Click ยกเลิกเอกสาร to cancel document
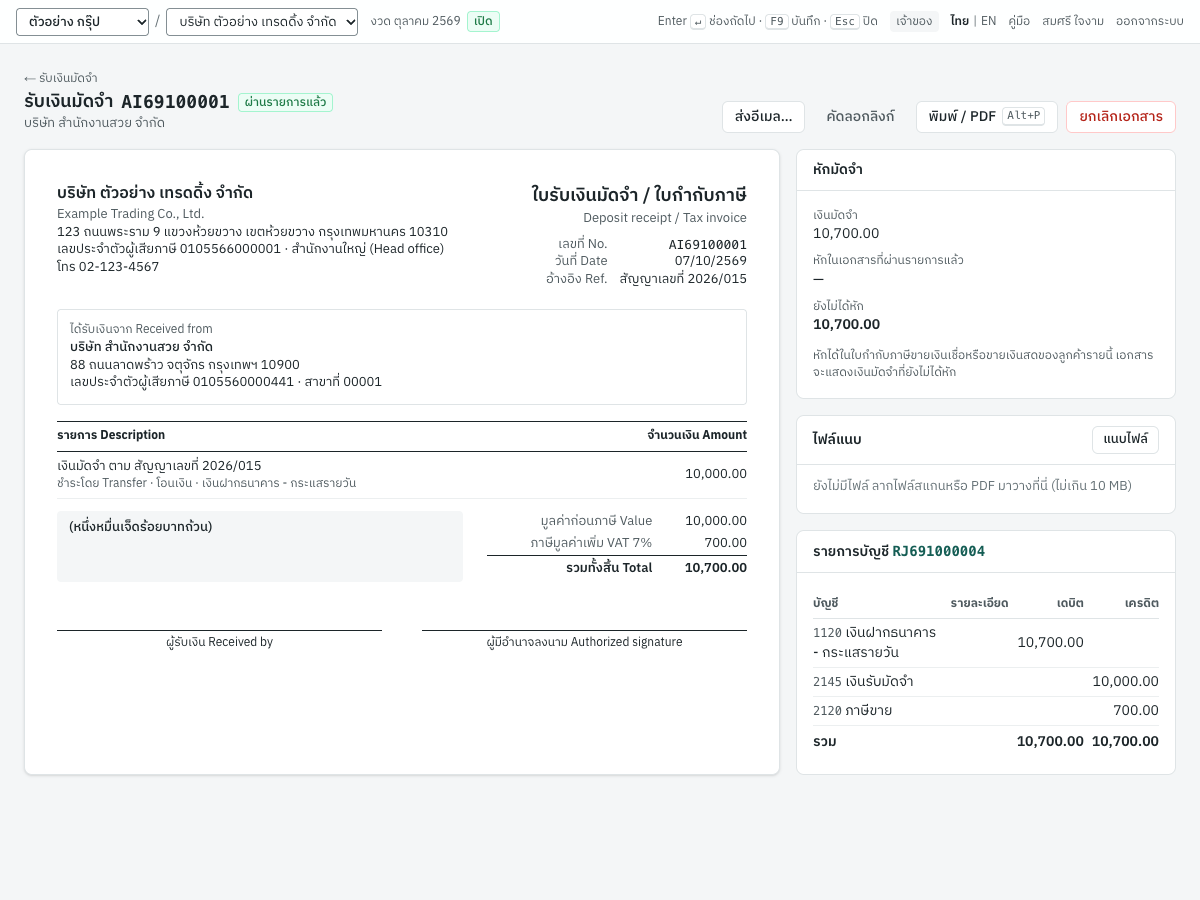Image resolution: width=1200 pixels, height=900 pixels. pos(1121,117)
